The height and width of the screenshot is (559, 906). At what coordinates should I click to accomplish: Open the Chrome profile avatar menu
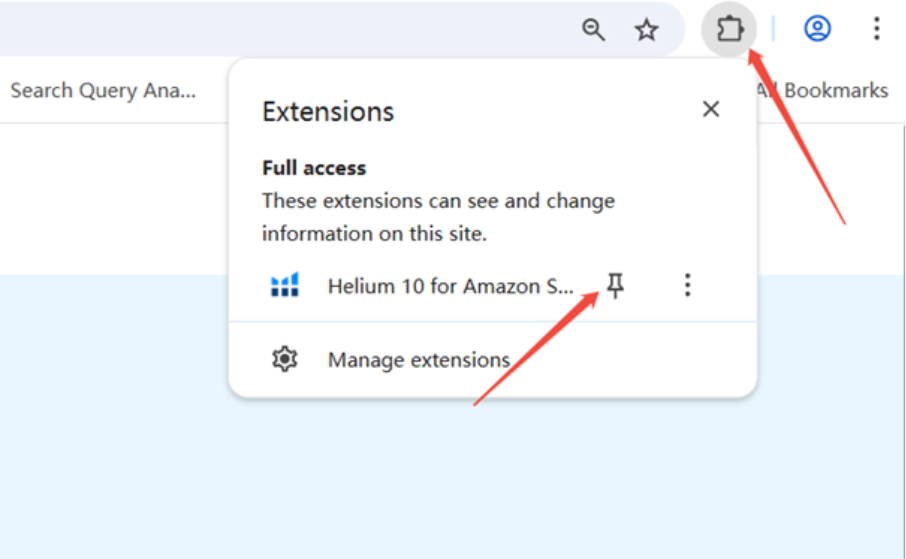(x=818, y=29)
